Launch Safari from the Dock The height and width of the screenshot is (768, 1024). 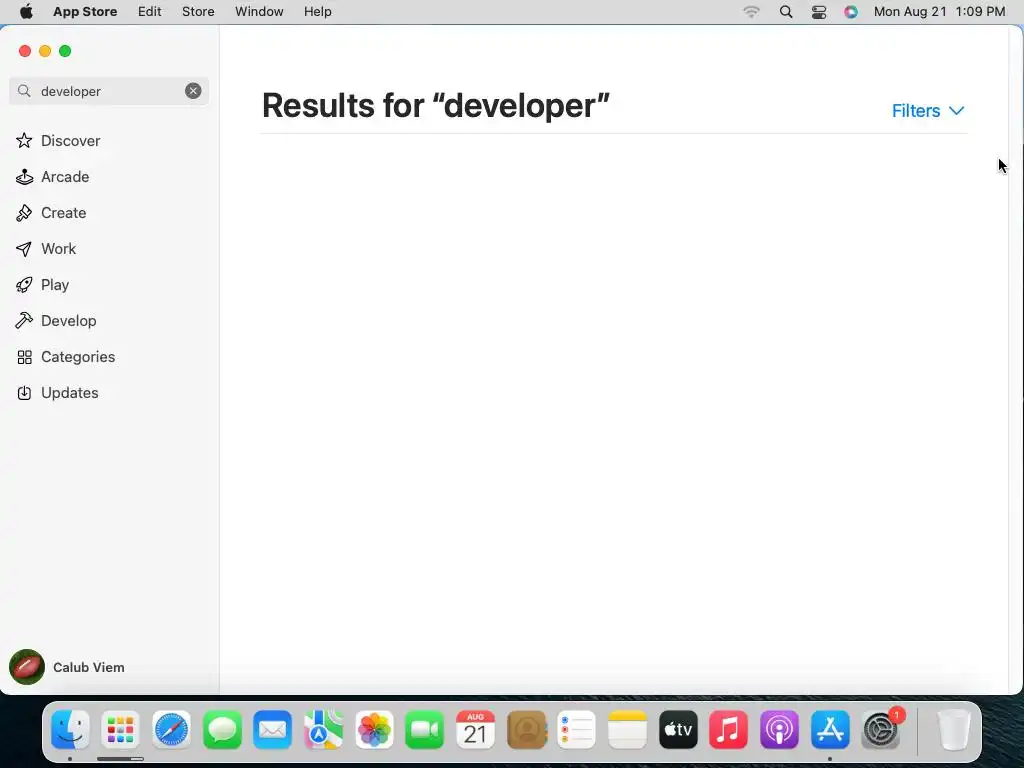click(x=171, y=729)
